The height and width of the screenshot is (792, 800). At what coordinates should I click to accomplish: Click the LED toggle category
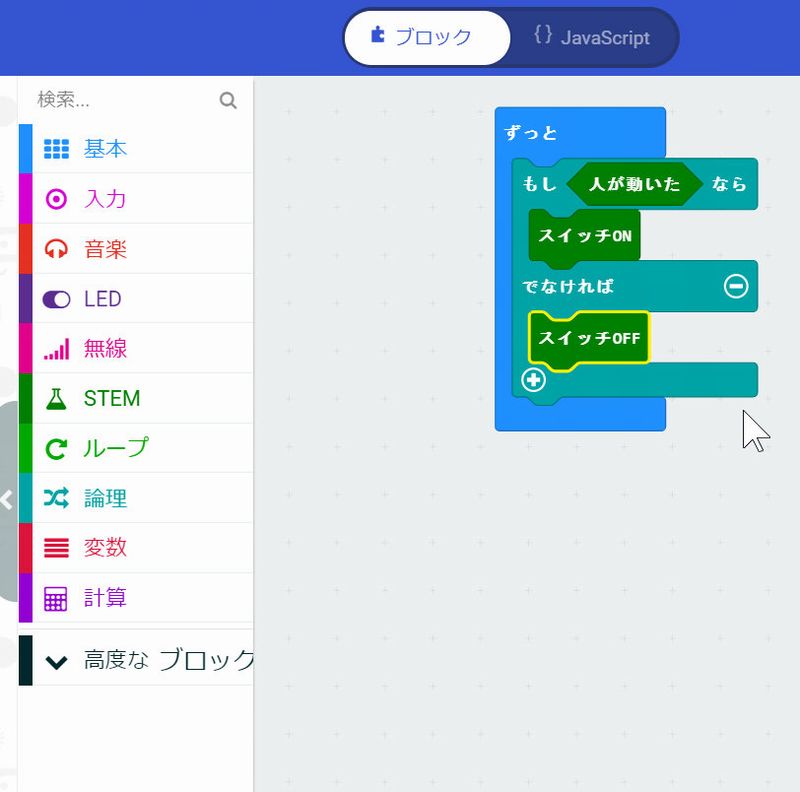click(x=102, y=299)
